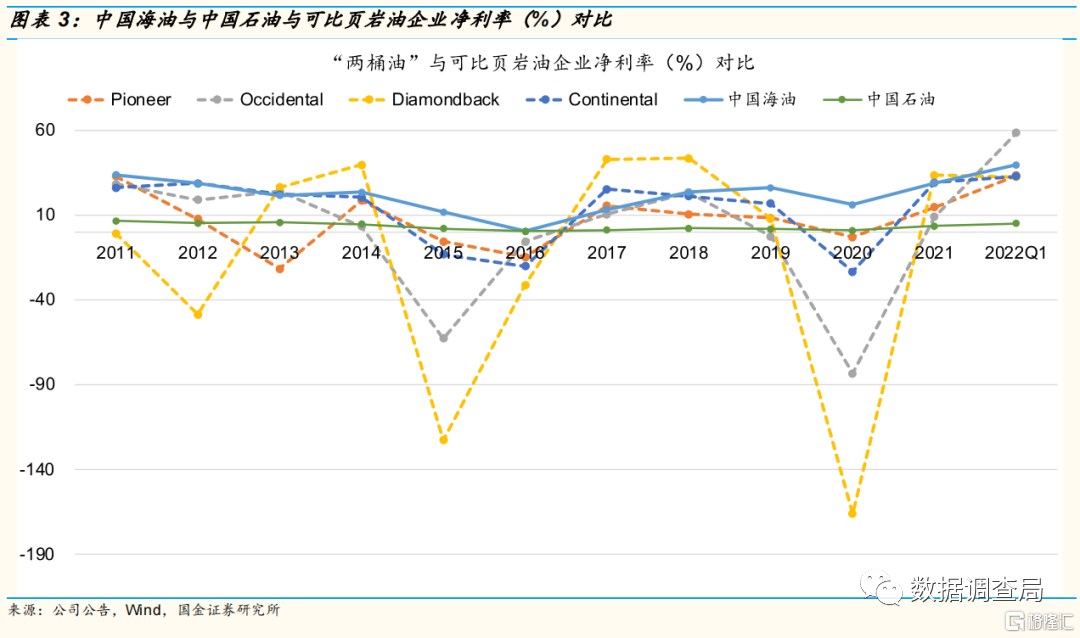This screenshot has width=1080, height=638.
Task: Click the y-axis label 60
Action: [x=45, y=130]
